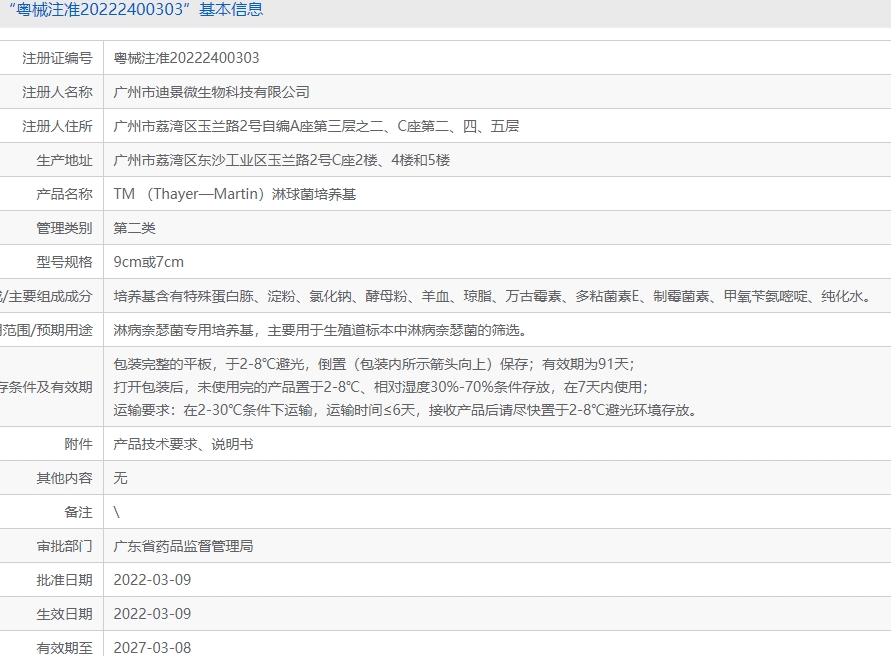
Task: Select company name 广州市迪景微生物科技有限公司
Action: tap(211, 92)
